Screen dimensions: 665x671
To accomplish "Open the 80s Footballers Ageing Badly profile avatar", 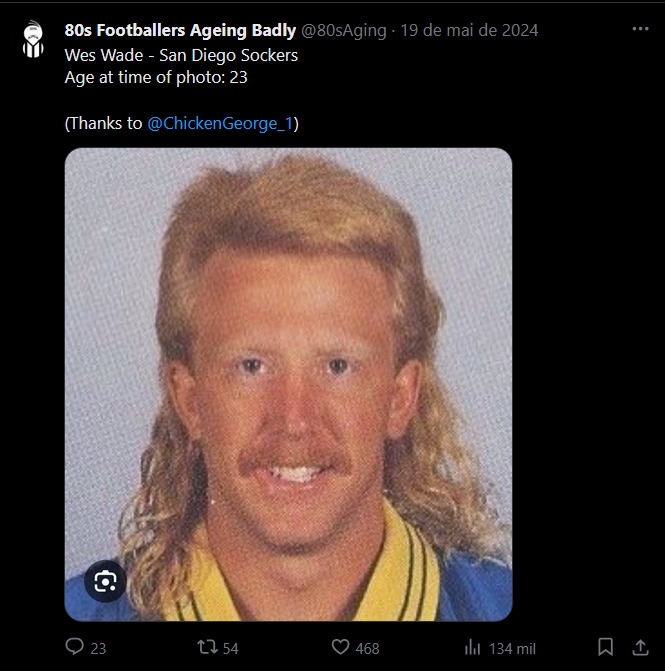I will (x=33, y=39).
